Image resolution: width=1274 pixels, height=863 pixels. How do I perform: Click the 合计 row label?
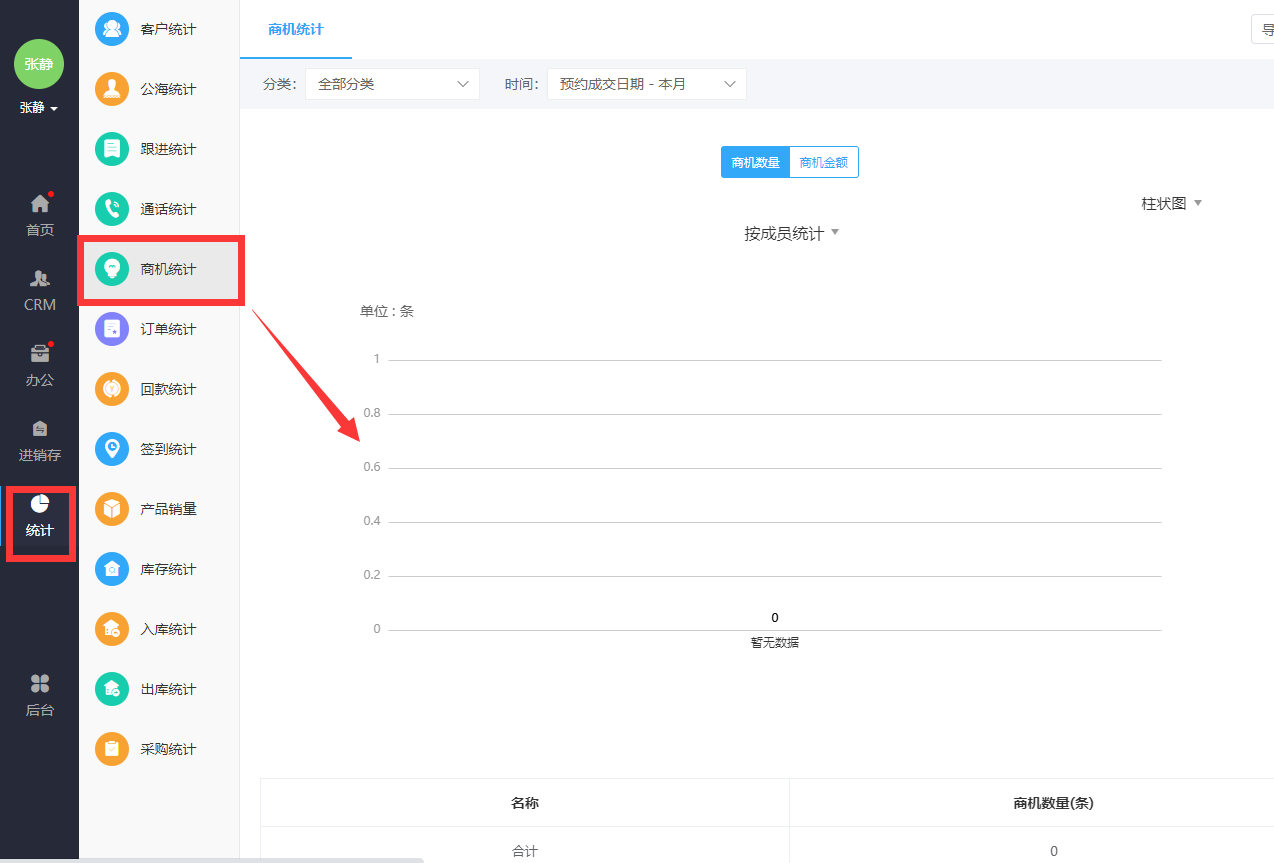(525, 851)
